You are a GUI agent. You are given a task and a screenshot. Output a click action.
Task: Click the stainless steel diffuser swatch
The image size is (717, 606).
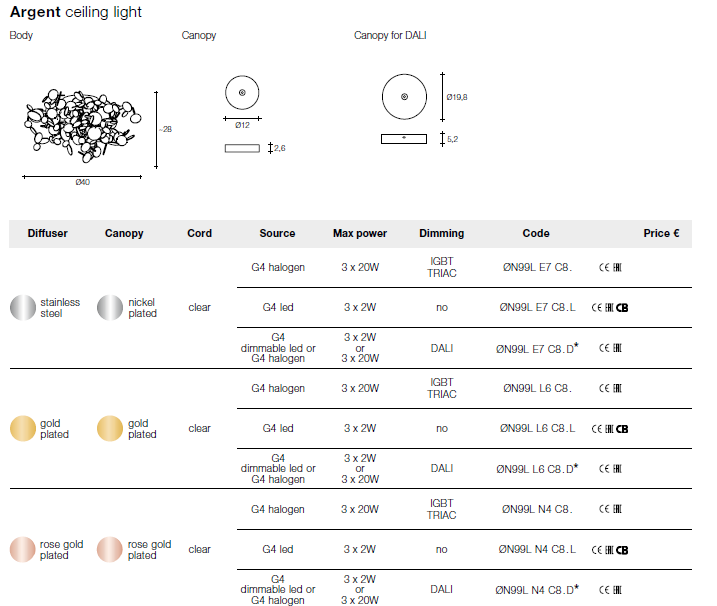(23, 307)
